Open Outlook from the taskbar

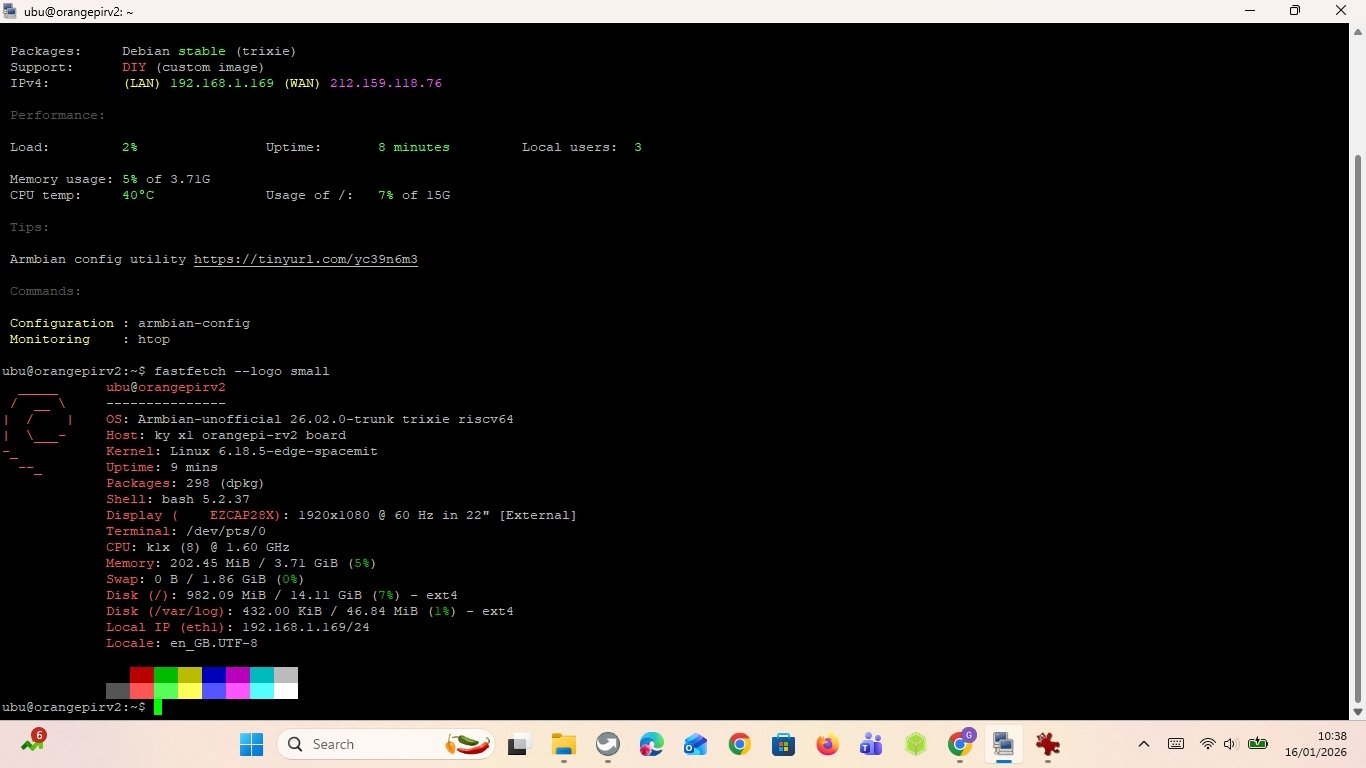coord(695,744)
